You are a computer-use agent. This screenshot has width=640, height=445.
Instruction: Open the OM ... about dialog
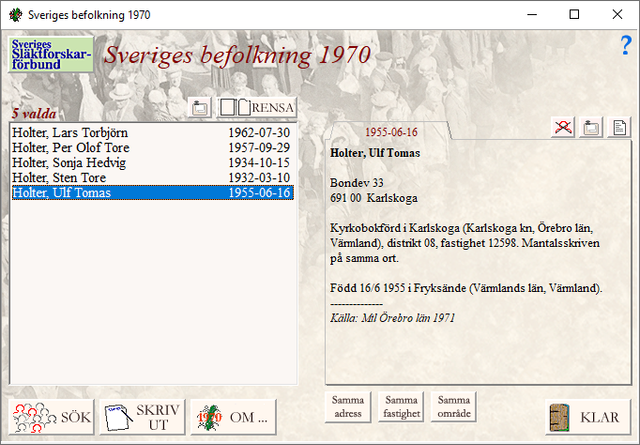233,417
